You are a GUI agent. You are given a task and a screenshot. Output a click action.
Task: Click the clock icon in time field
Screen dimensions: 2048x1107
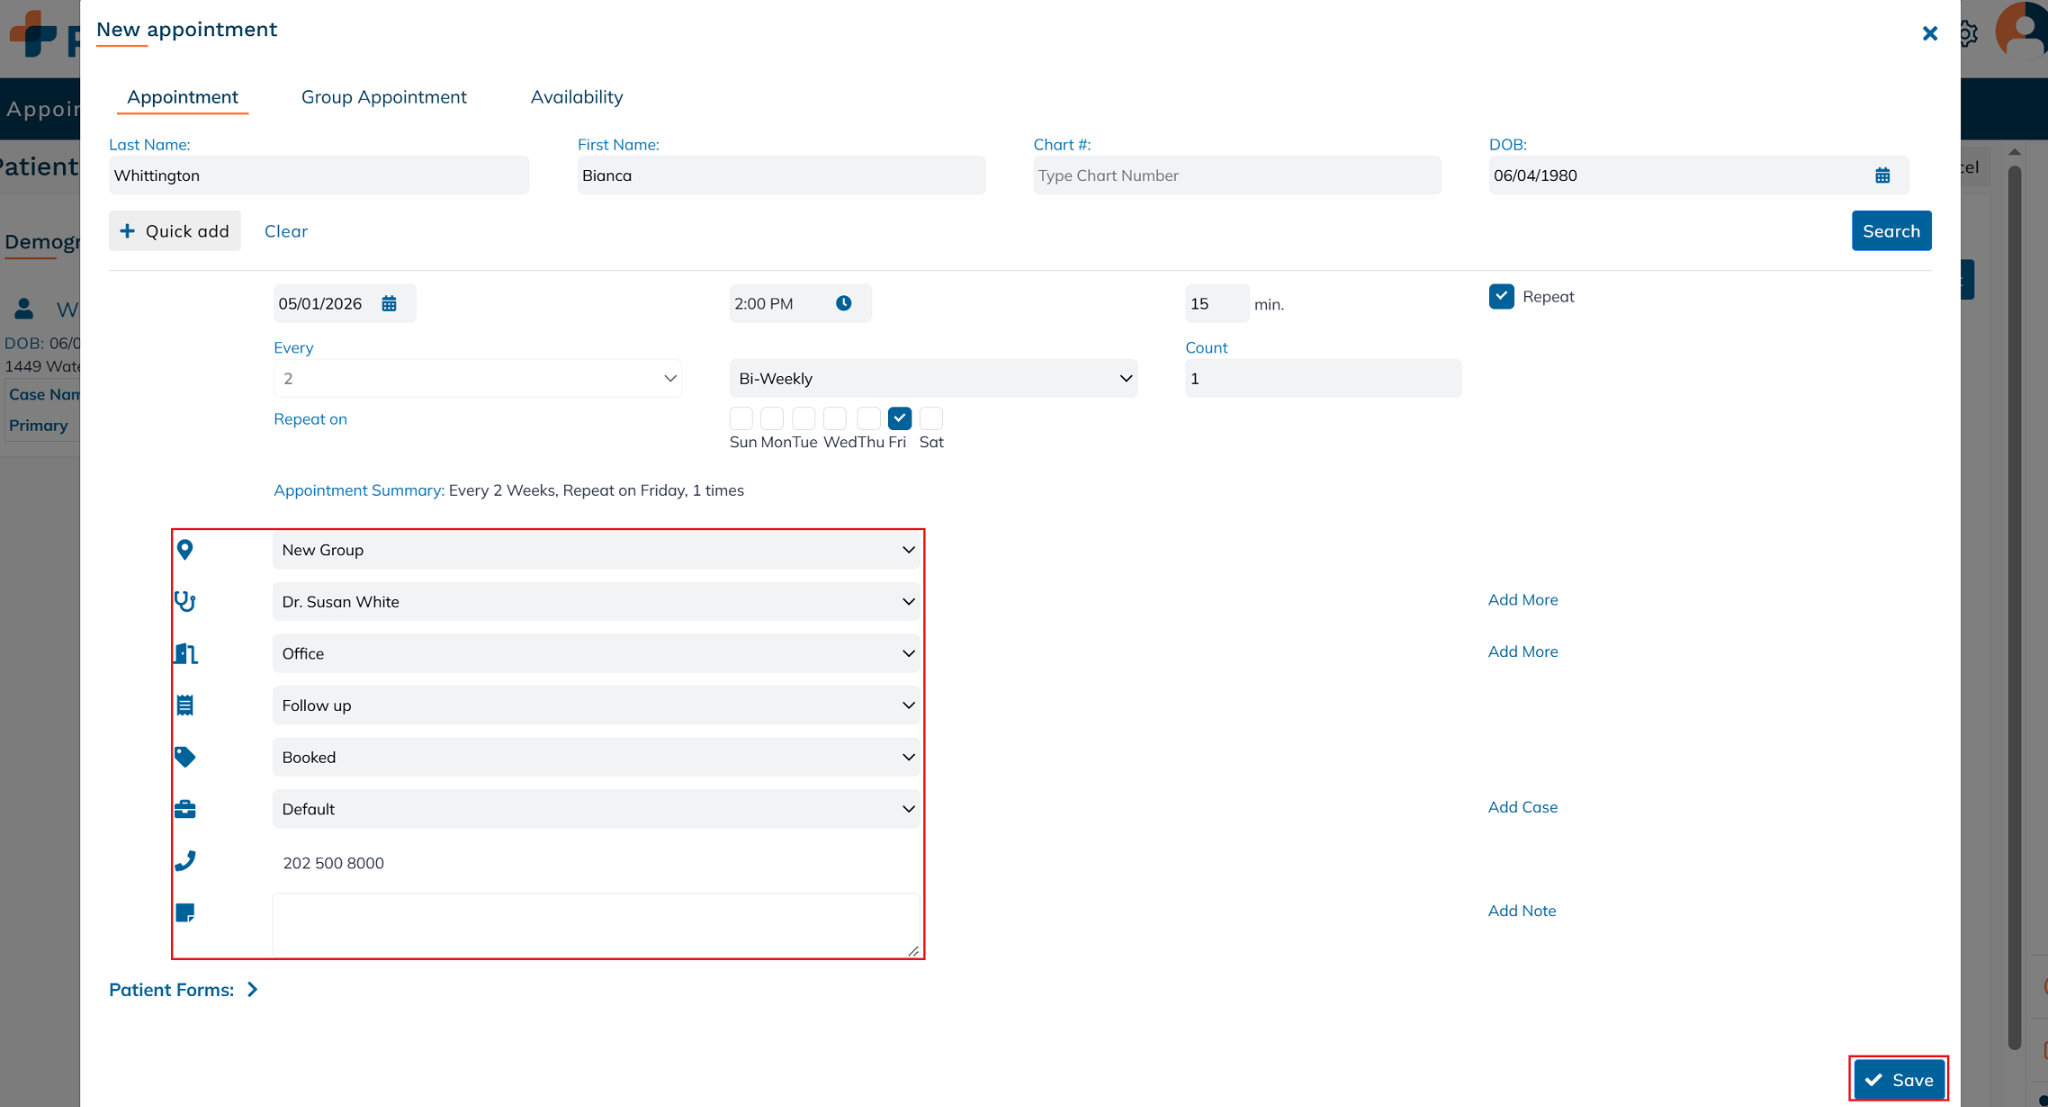[x=844, y=304]
